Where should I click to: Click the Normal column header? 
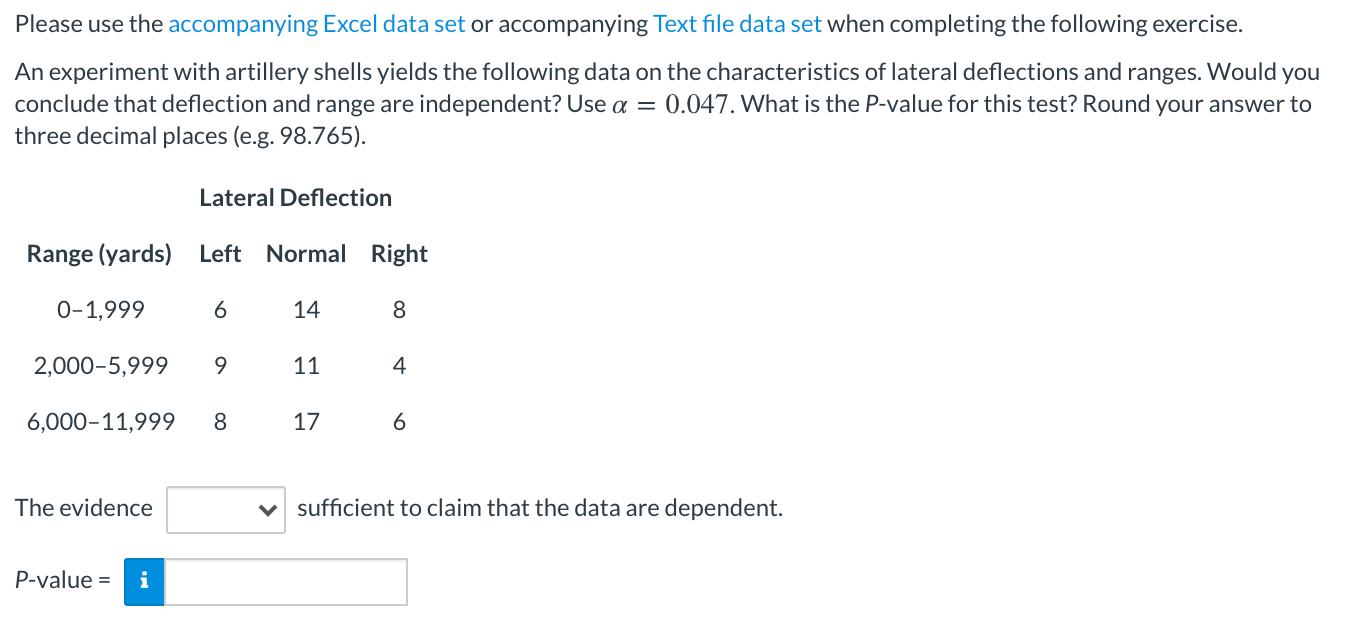pyautogui.click(x=306, y=254)
